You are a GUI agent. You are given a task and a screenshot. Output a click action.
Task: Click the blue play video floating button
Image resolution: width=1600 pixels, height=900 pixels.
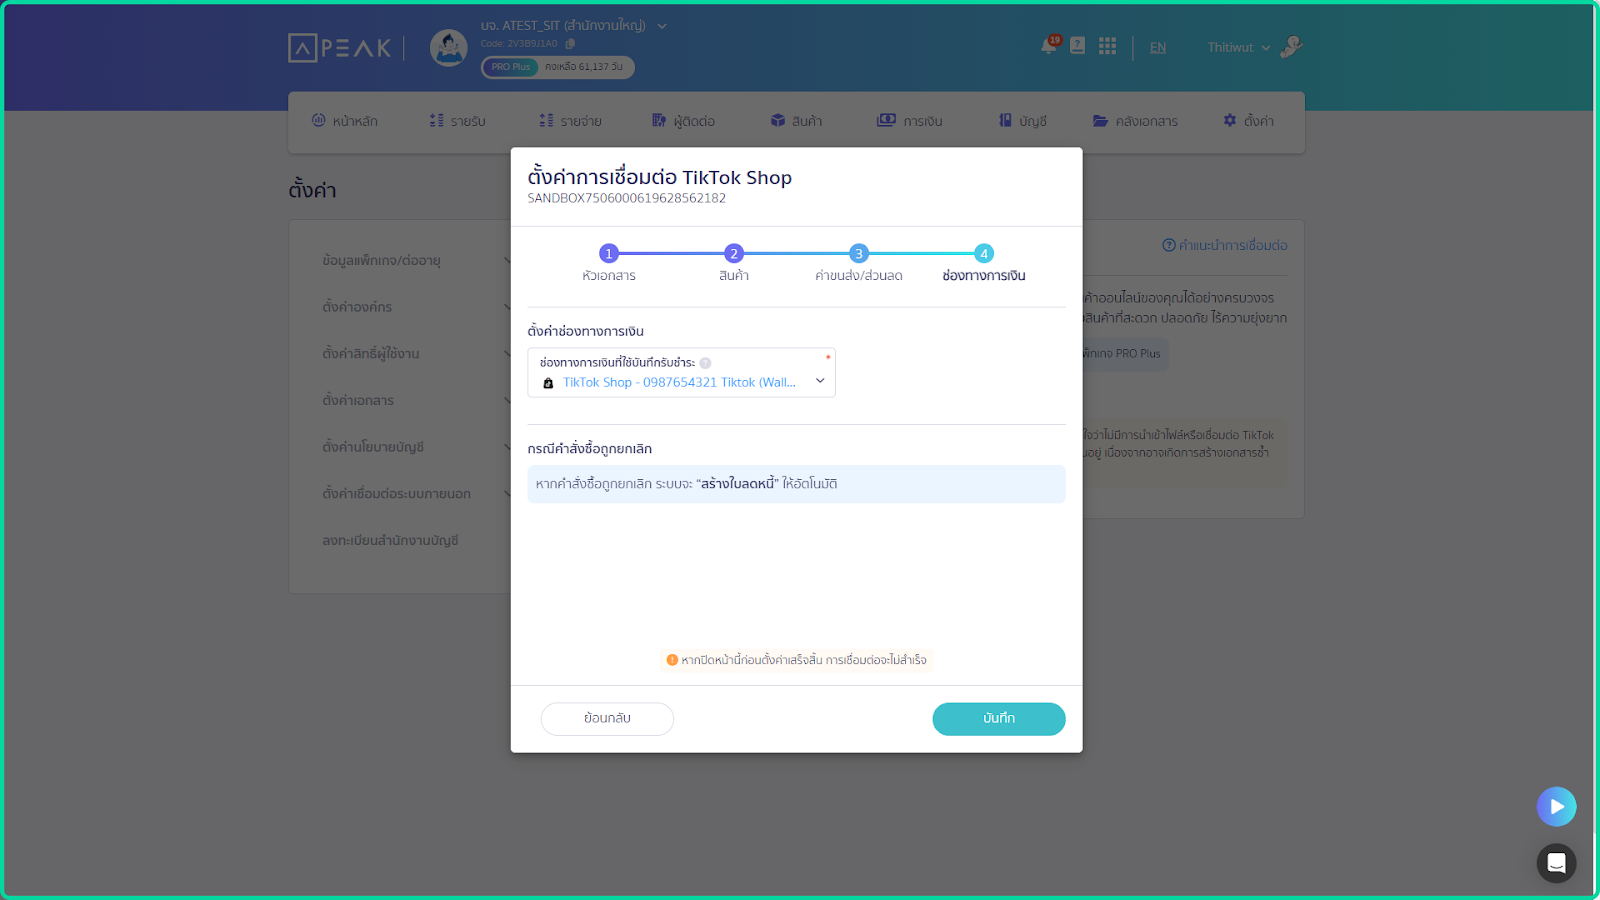click(1556, 806)
